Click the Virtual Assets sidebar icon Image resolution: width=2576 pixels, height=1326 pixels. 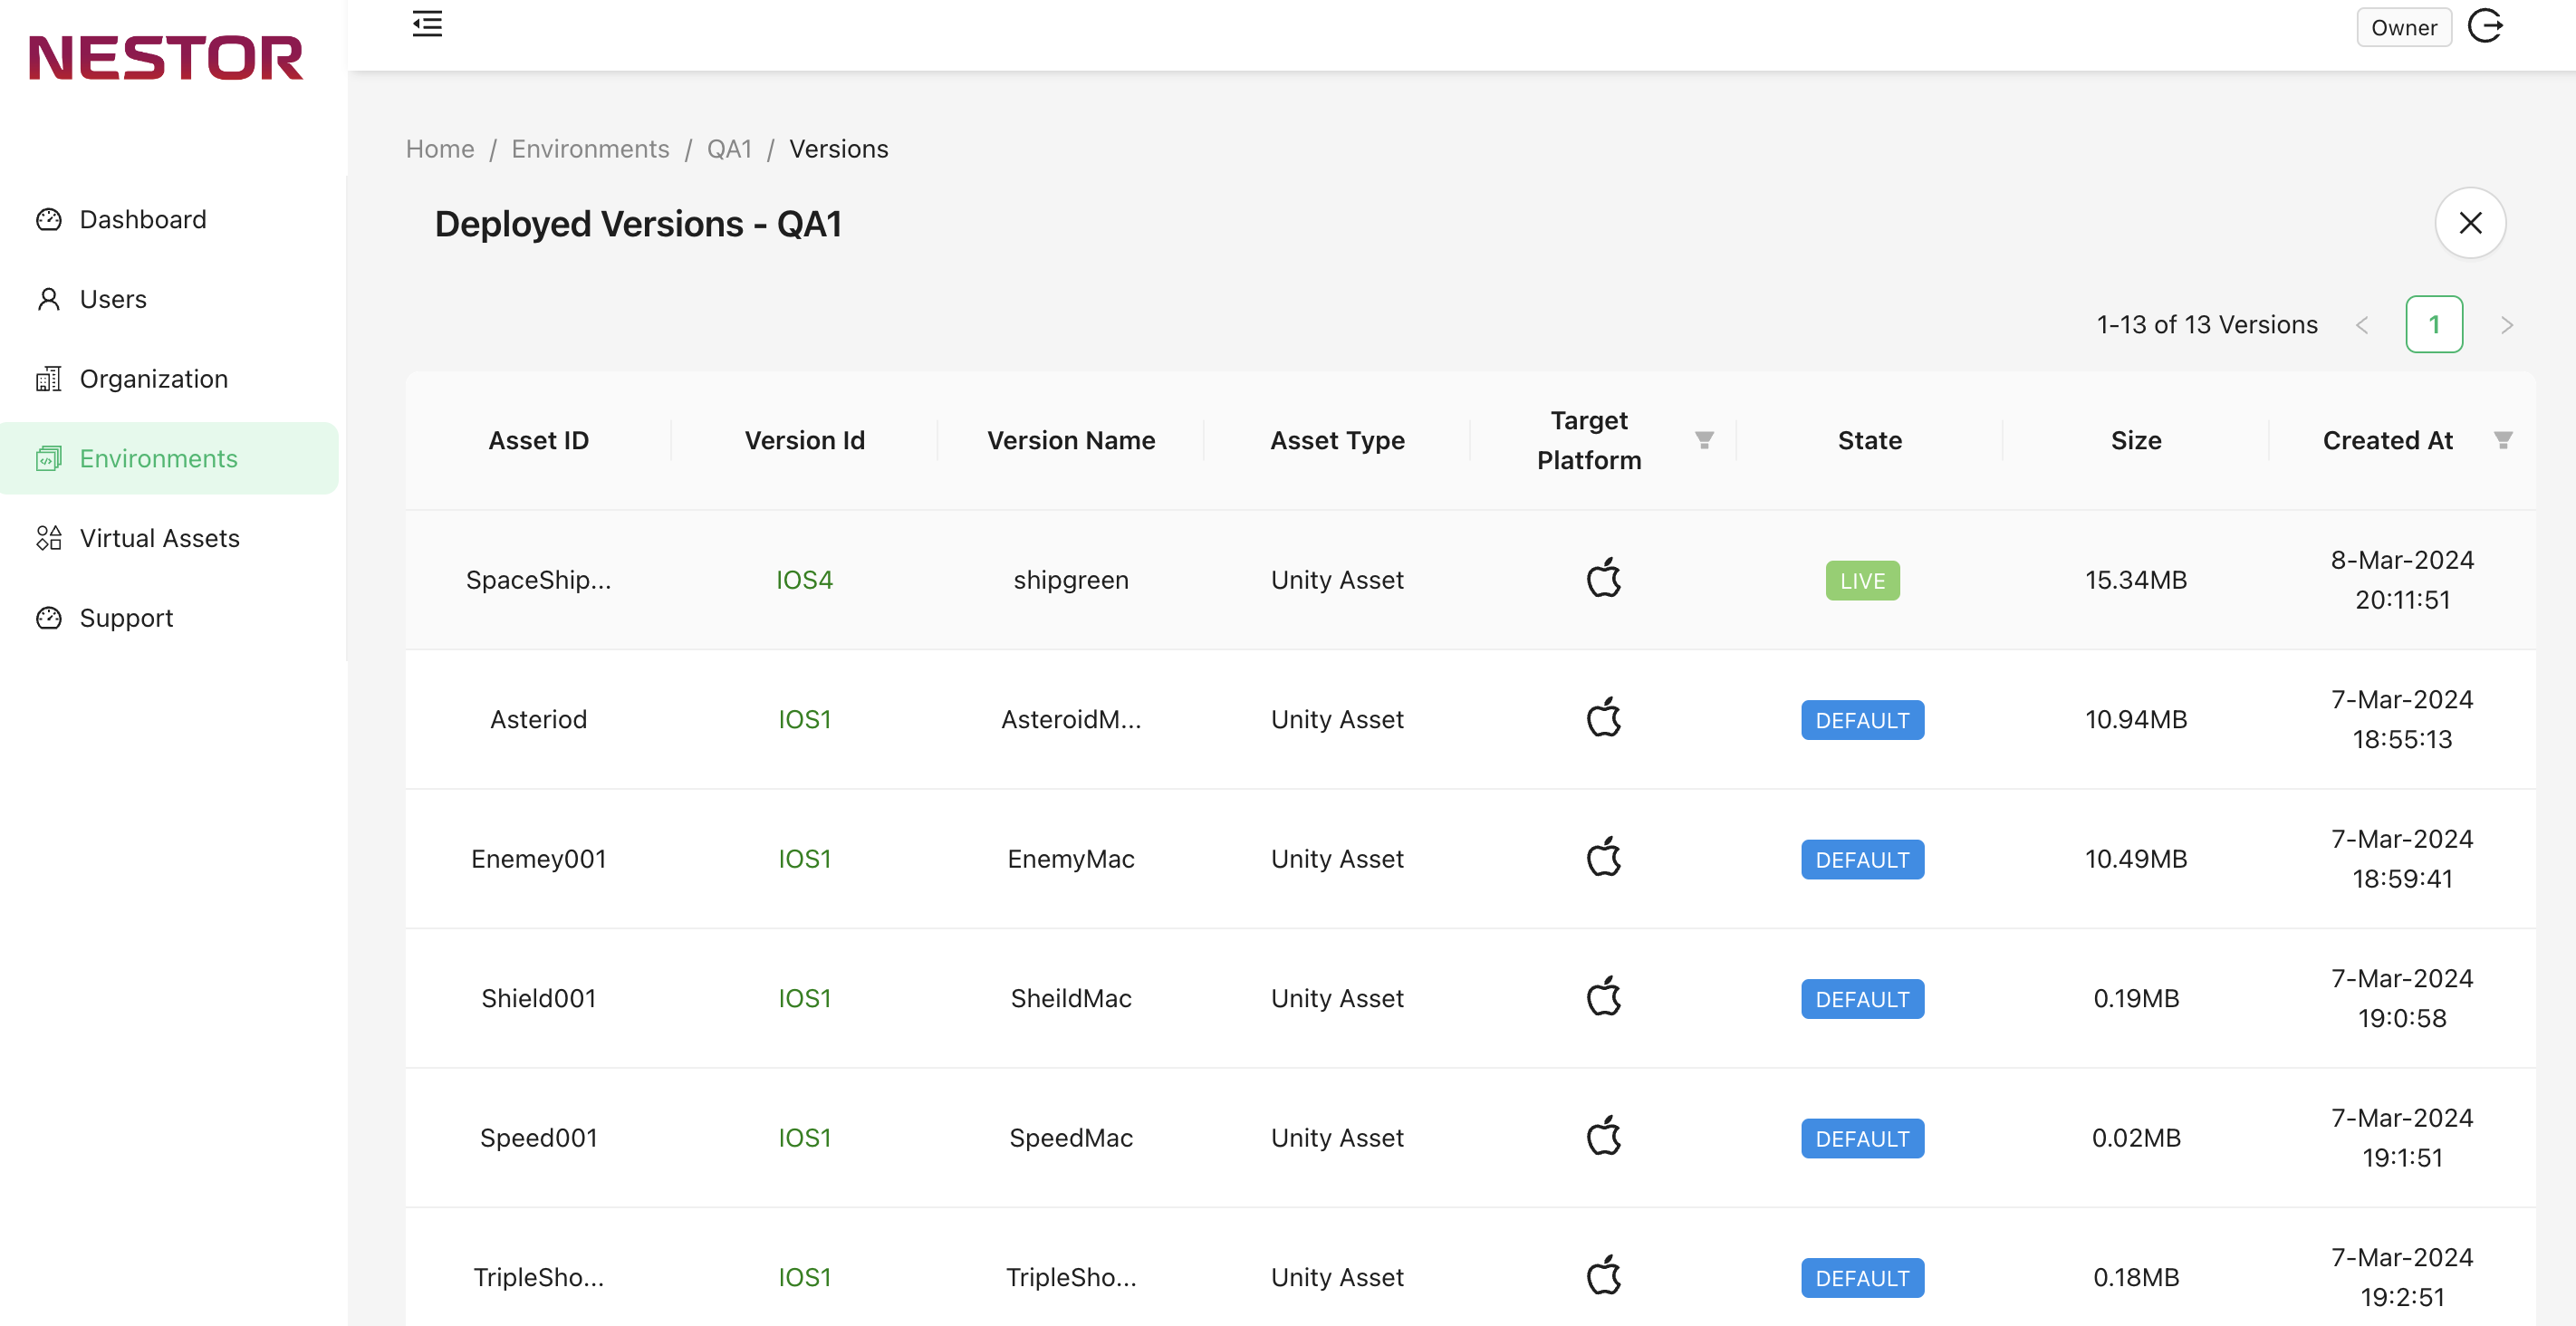48,538
